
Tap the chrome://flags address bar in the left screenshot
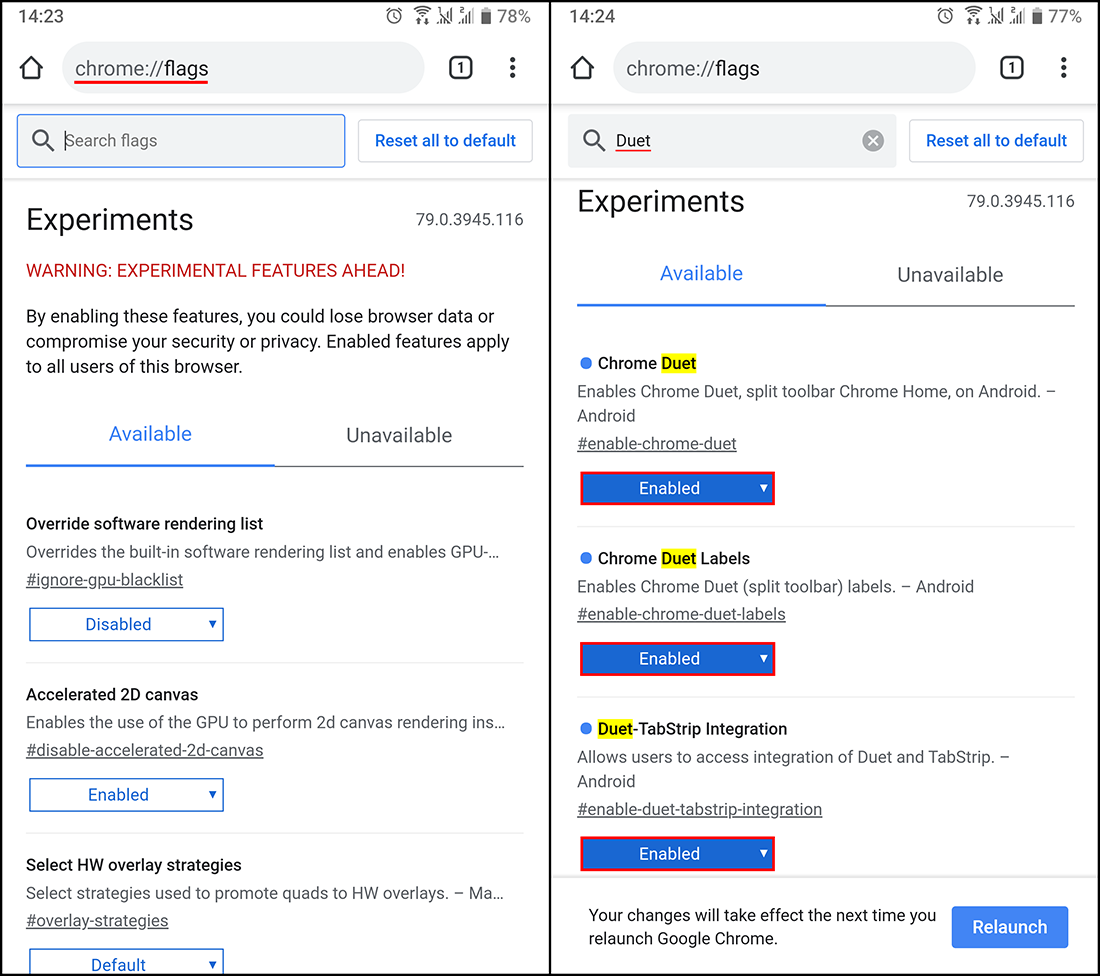tap(243, 68)
